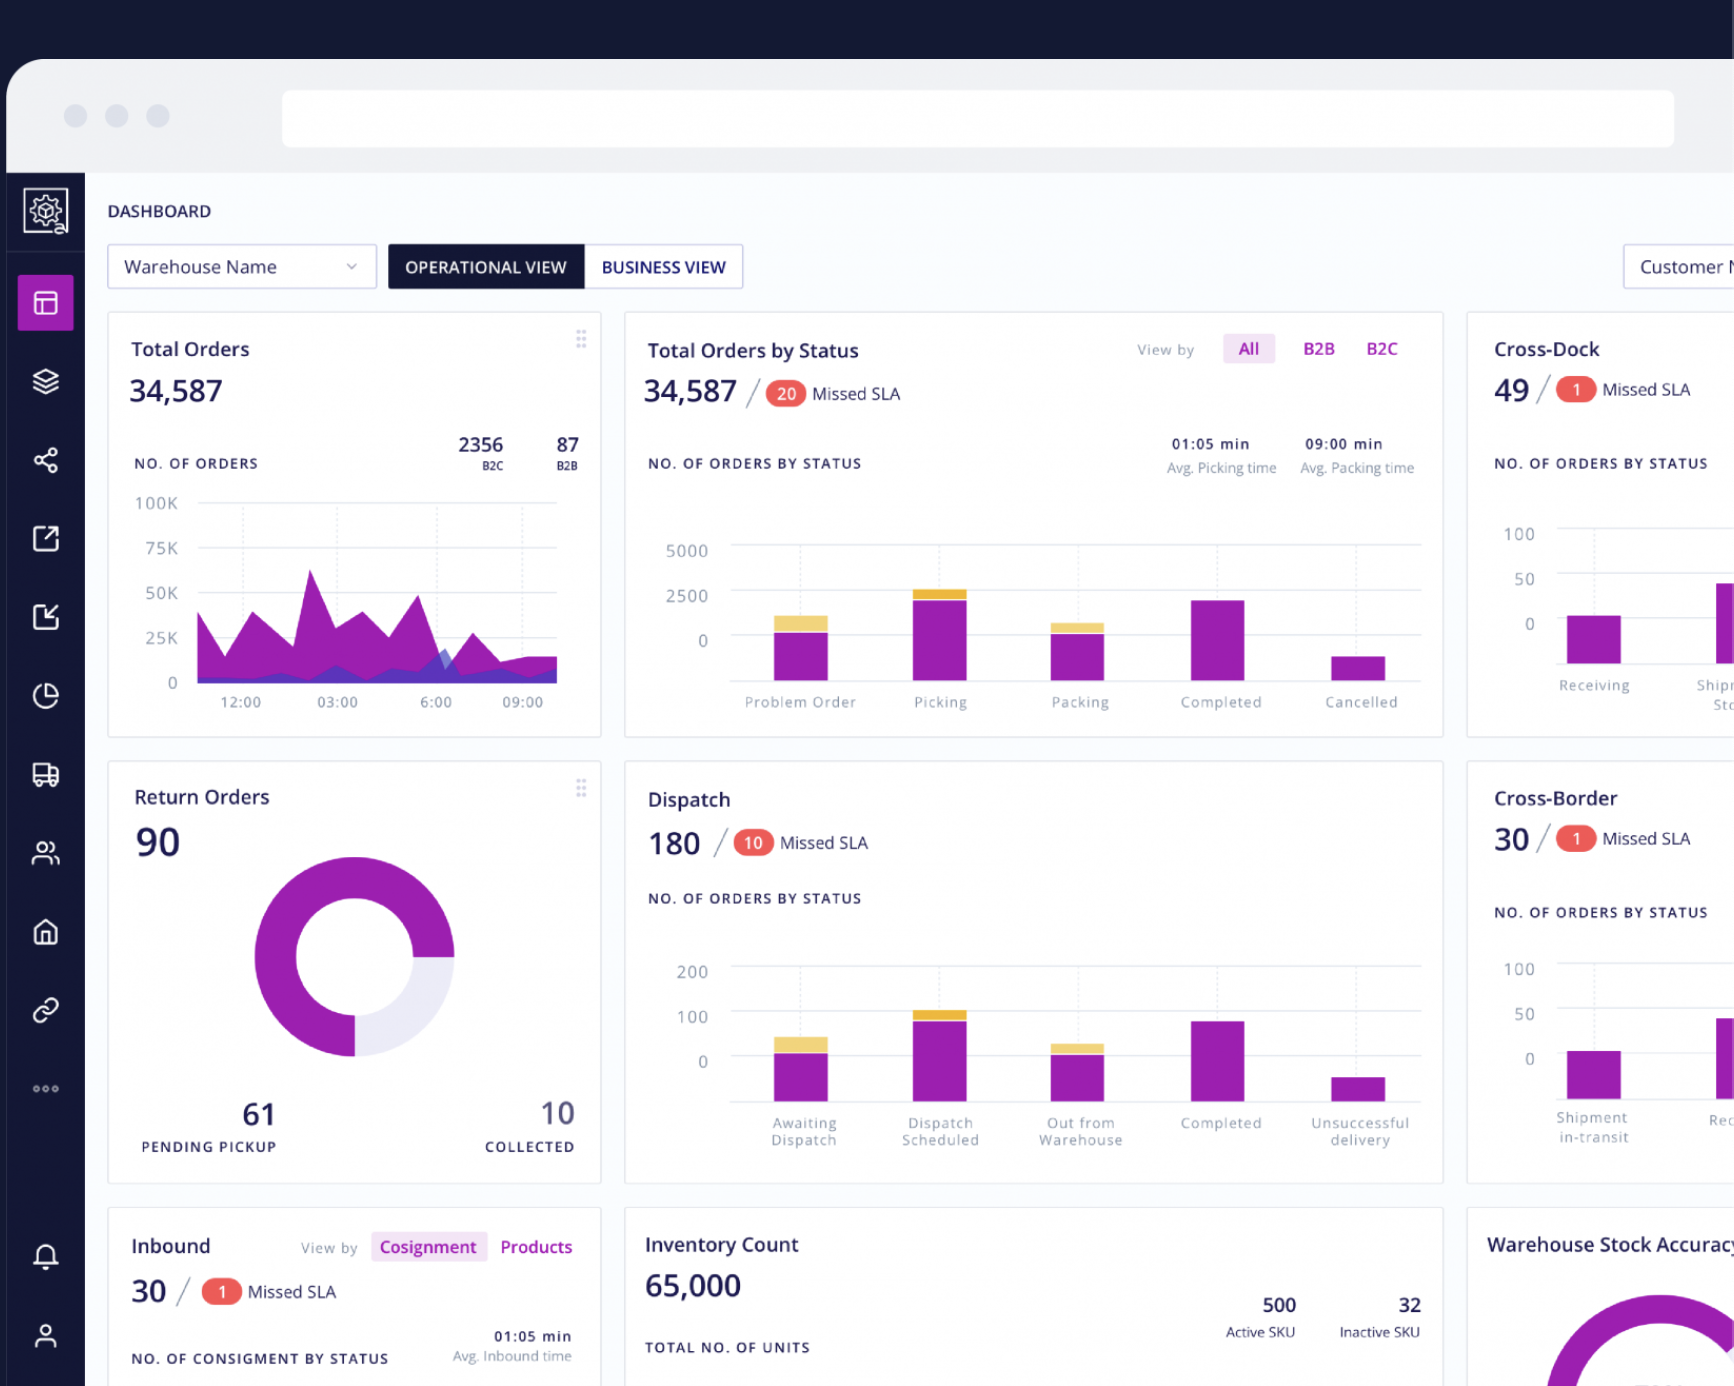Viewport: 1734px width, 1386px height.
Task: Click the Shipment in-transit bar
Action: (x=1594, y=1074)
